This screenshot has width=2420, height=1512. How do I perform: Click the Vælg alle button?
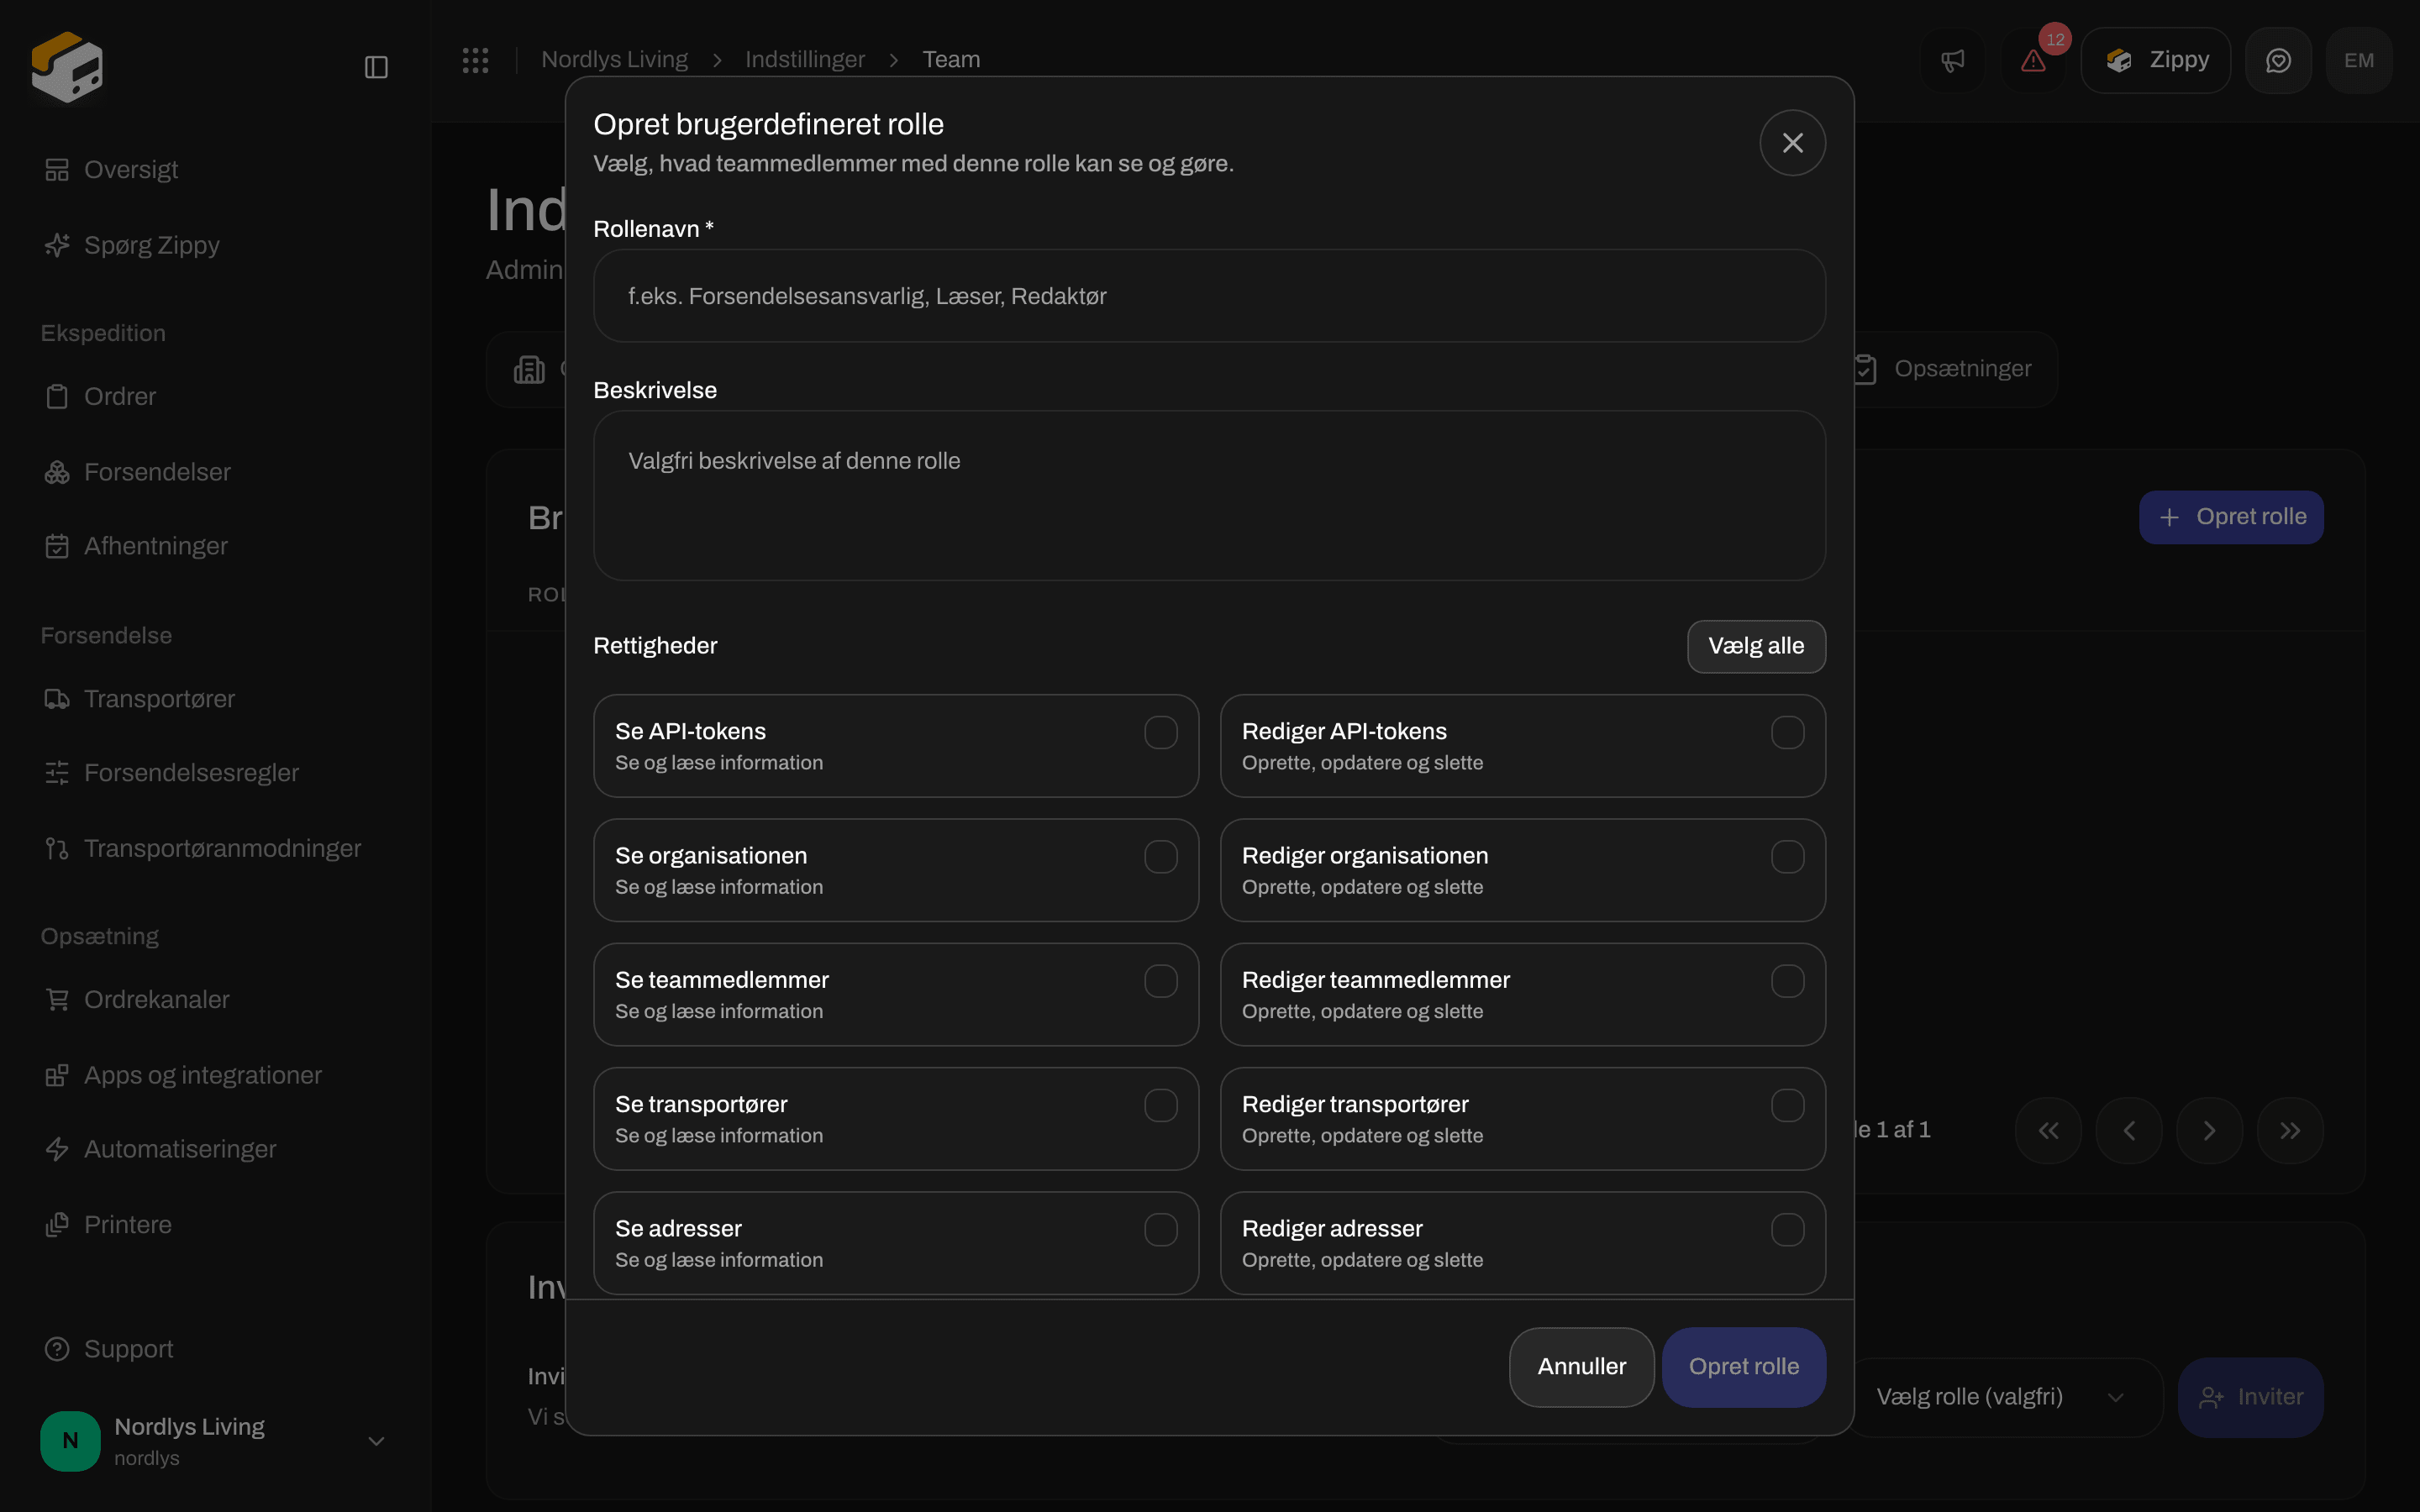coord(1756,646)
